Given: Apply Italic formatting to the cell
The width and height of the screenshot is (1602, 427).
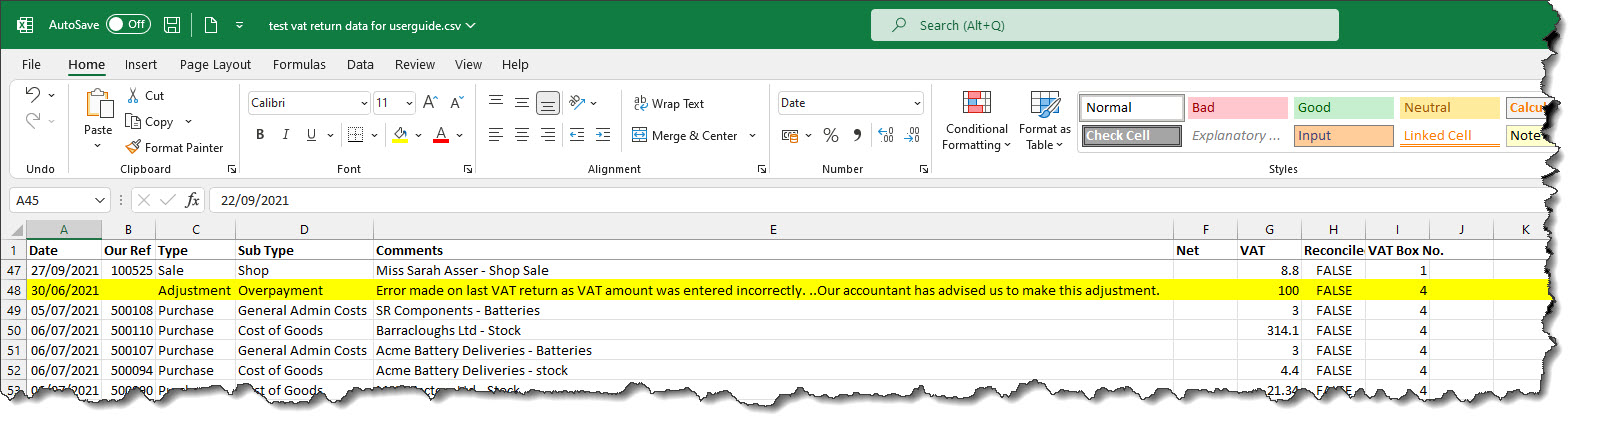Looking at the screenshot, I should click(x=285, y=135).
